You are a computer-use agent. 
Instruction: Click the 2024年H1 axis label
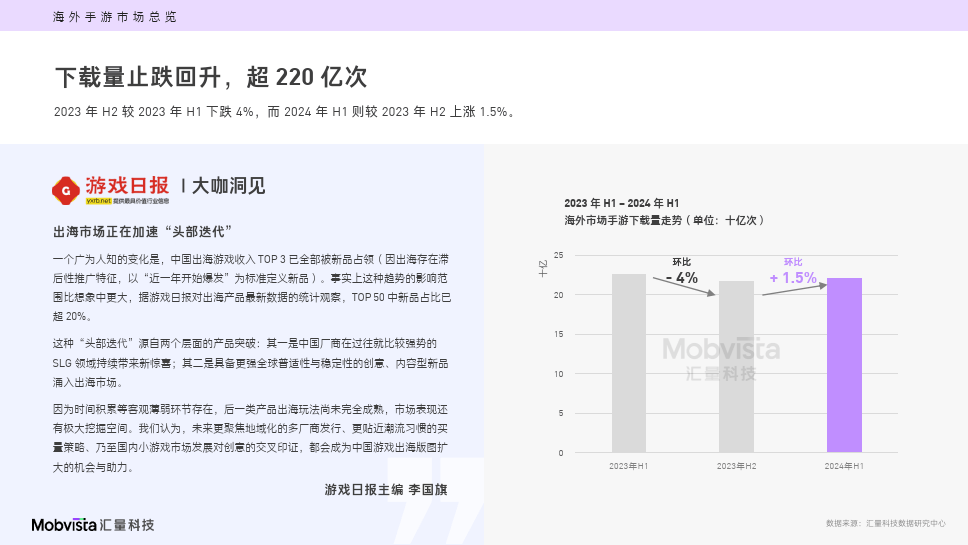[x=844, y=466]
